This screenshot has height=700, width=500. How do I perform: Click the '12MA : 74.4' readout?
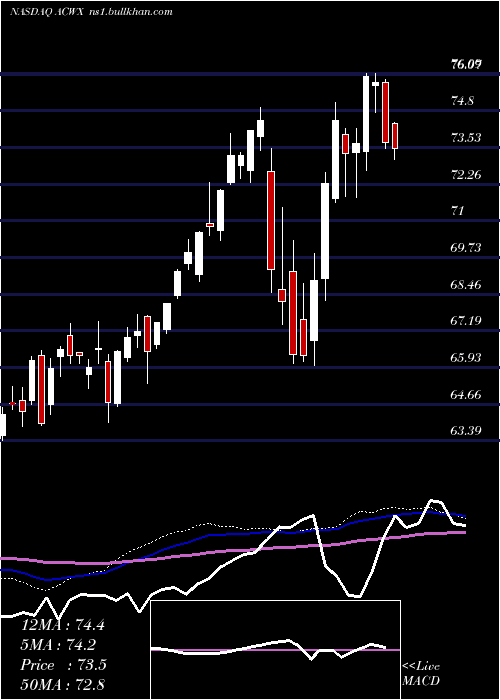[63, 625]
